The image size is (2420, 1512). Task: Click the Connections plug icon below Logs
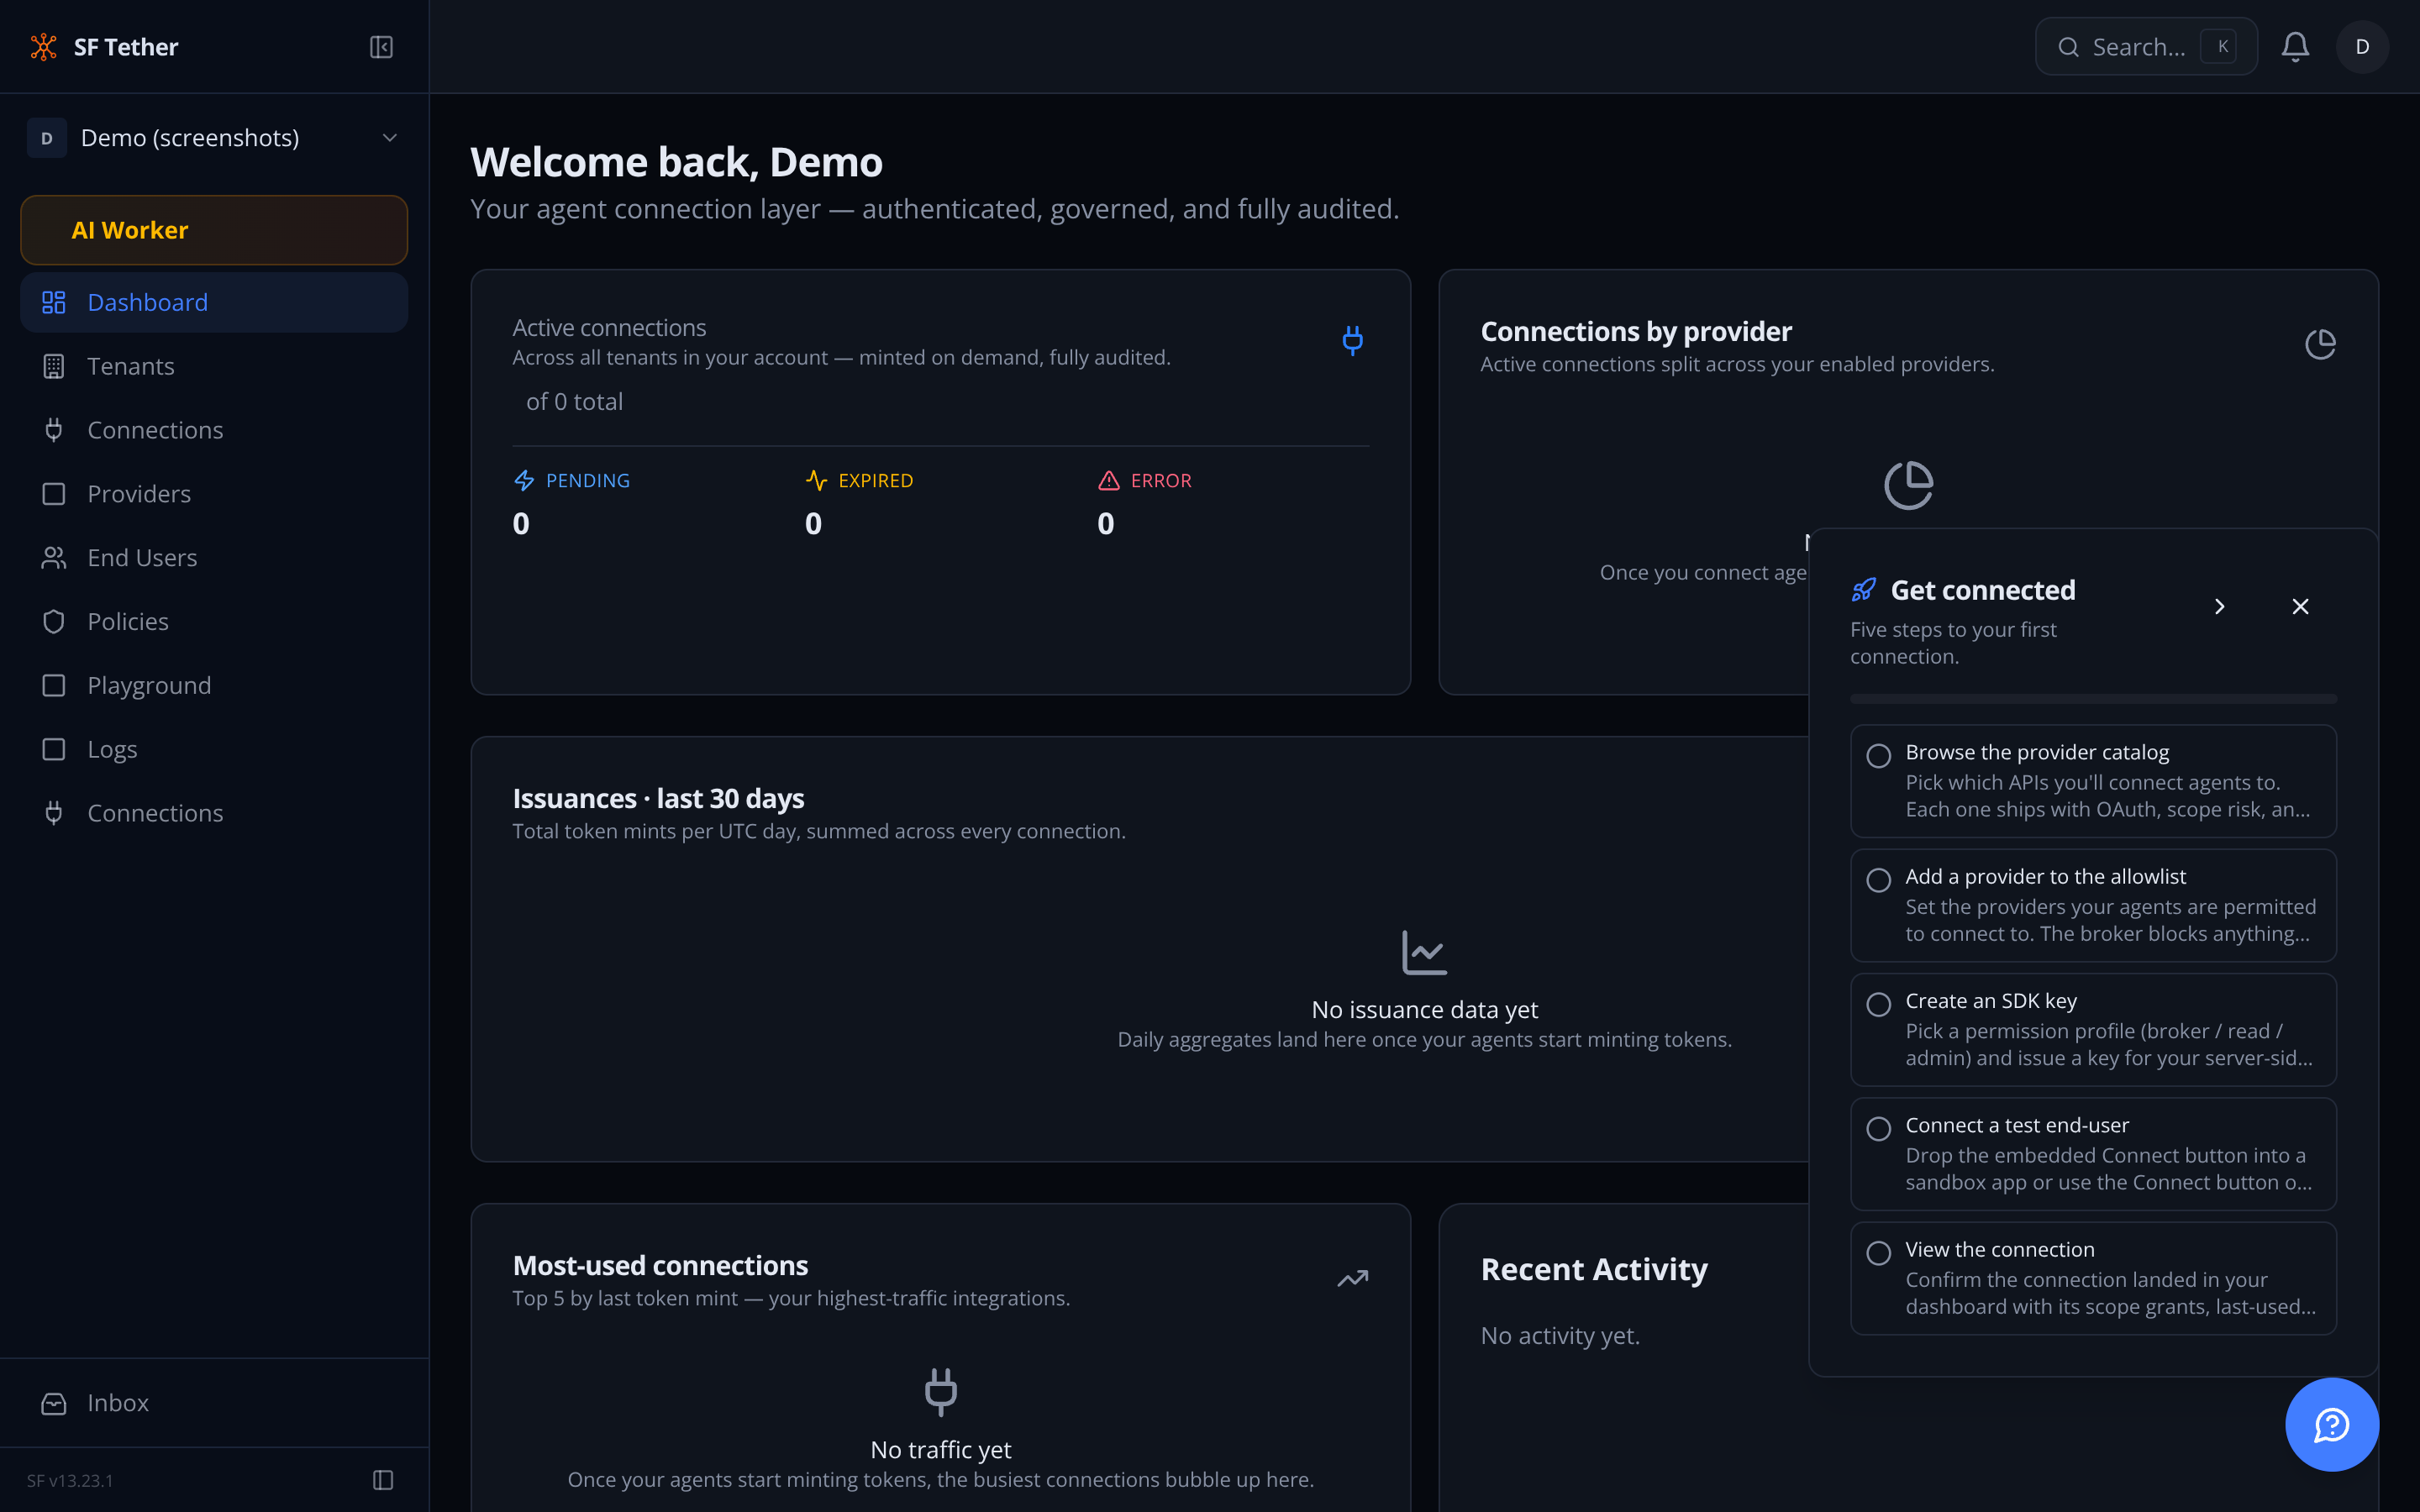pos(54,813)
